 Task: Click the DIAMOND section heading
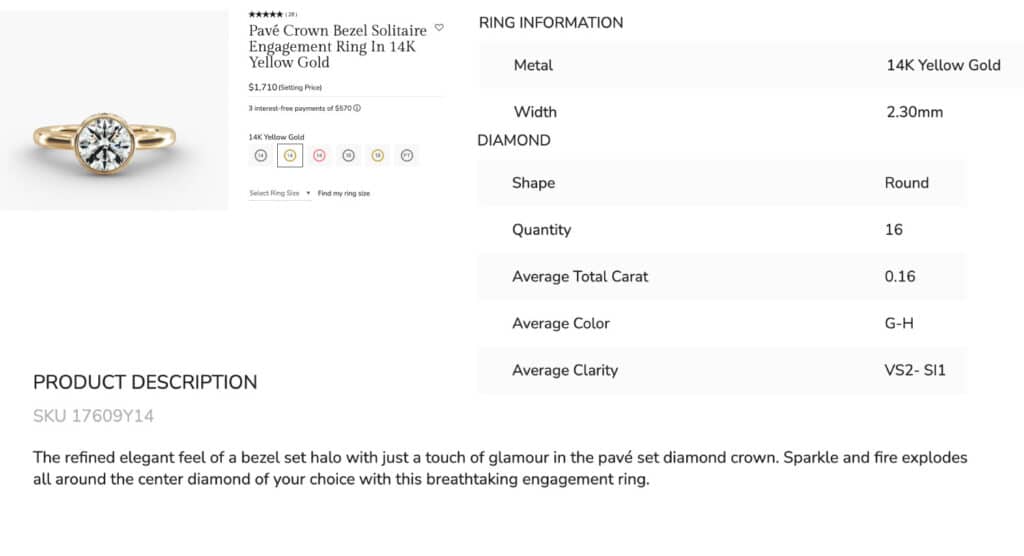(x=514, y=140)
